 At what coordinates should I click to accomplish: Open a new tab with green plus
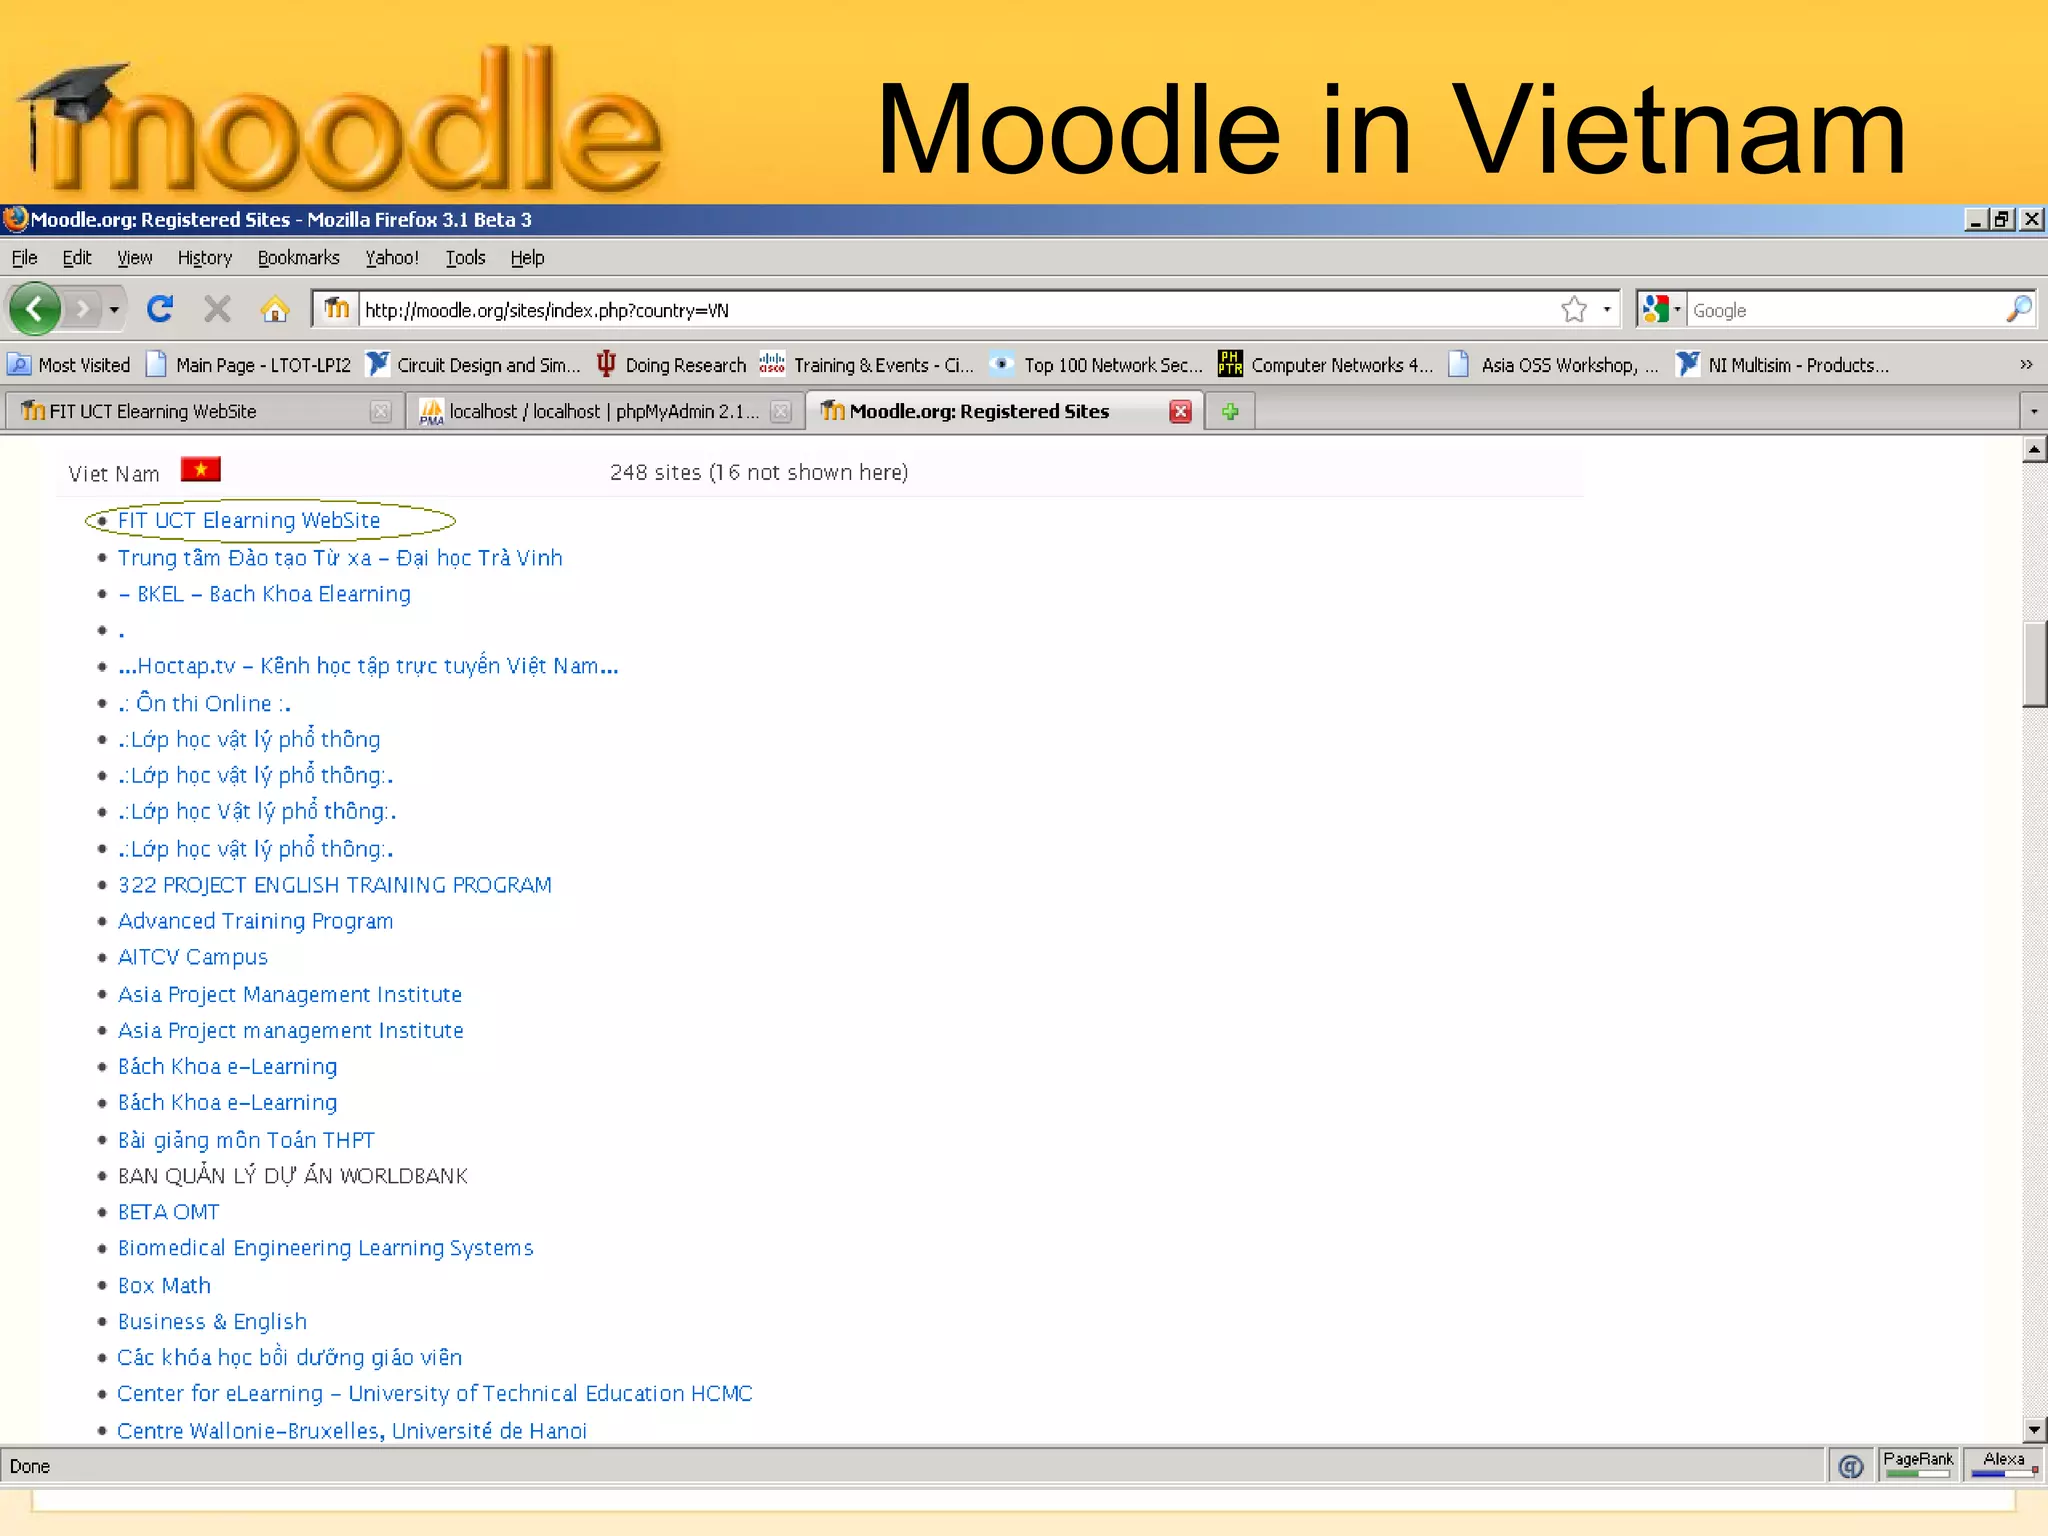[x=1230, y=411]
